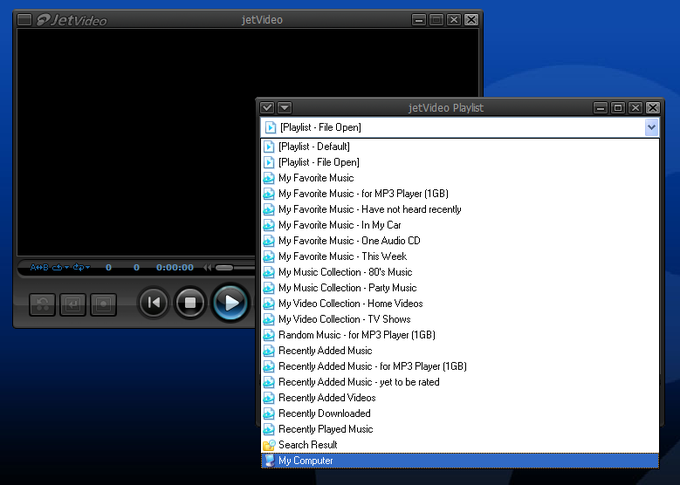Open the shuffle mode dropdown arrow
Image resolution: width=680 pixels, height=485 pixels.
click(88, 267)
